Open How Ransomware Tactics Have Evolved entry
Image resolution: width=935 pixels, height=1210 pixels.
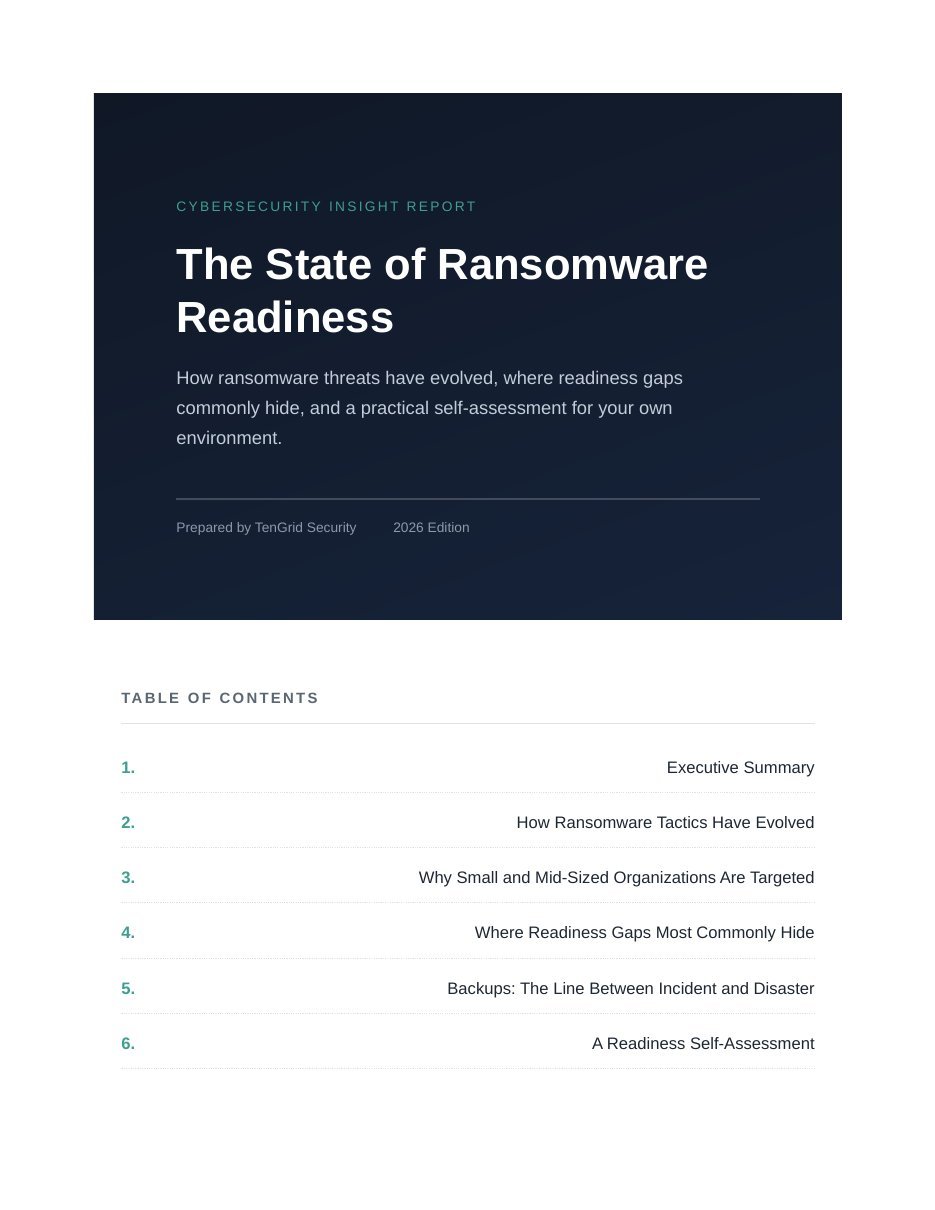pos(665,823)
